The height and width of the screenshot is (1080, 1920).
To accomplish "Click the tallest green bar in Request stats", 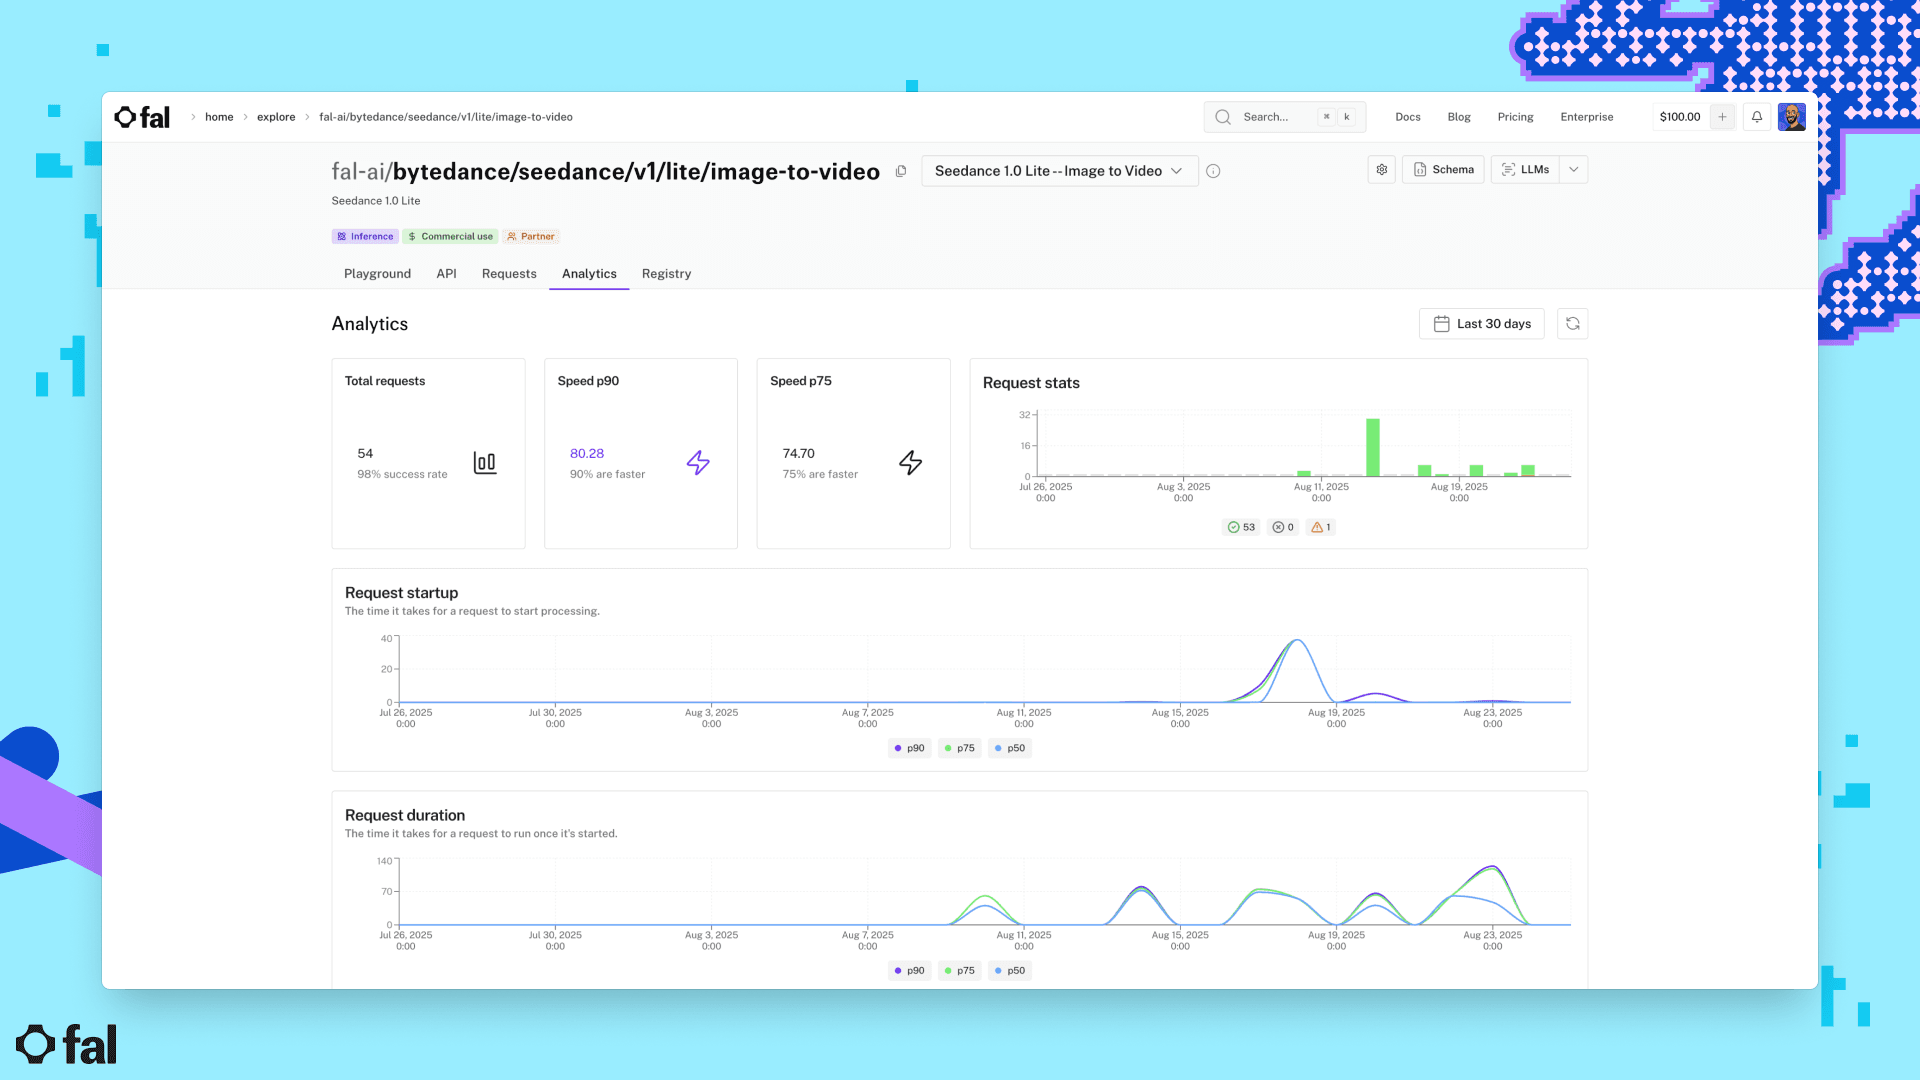I will coord(1373,447).
